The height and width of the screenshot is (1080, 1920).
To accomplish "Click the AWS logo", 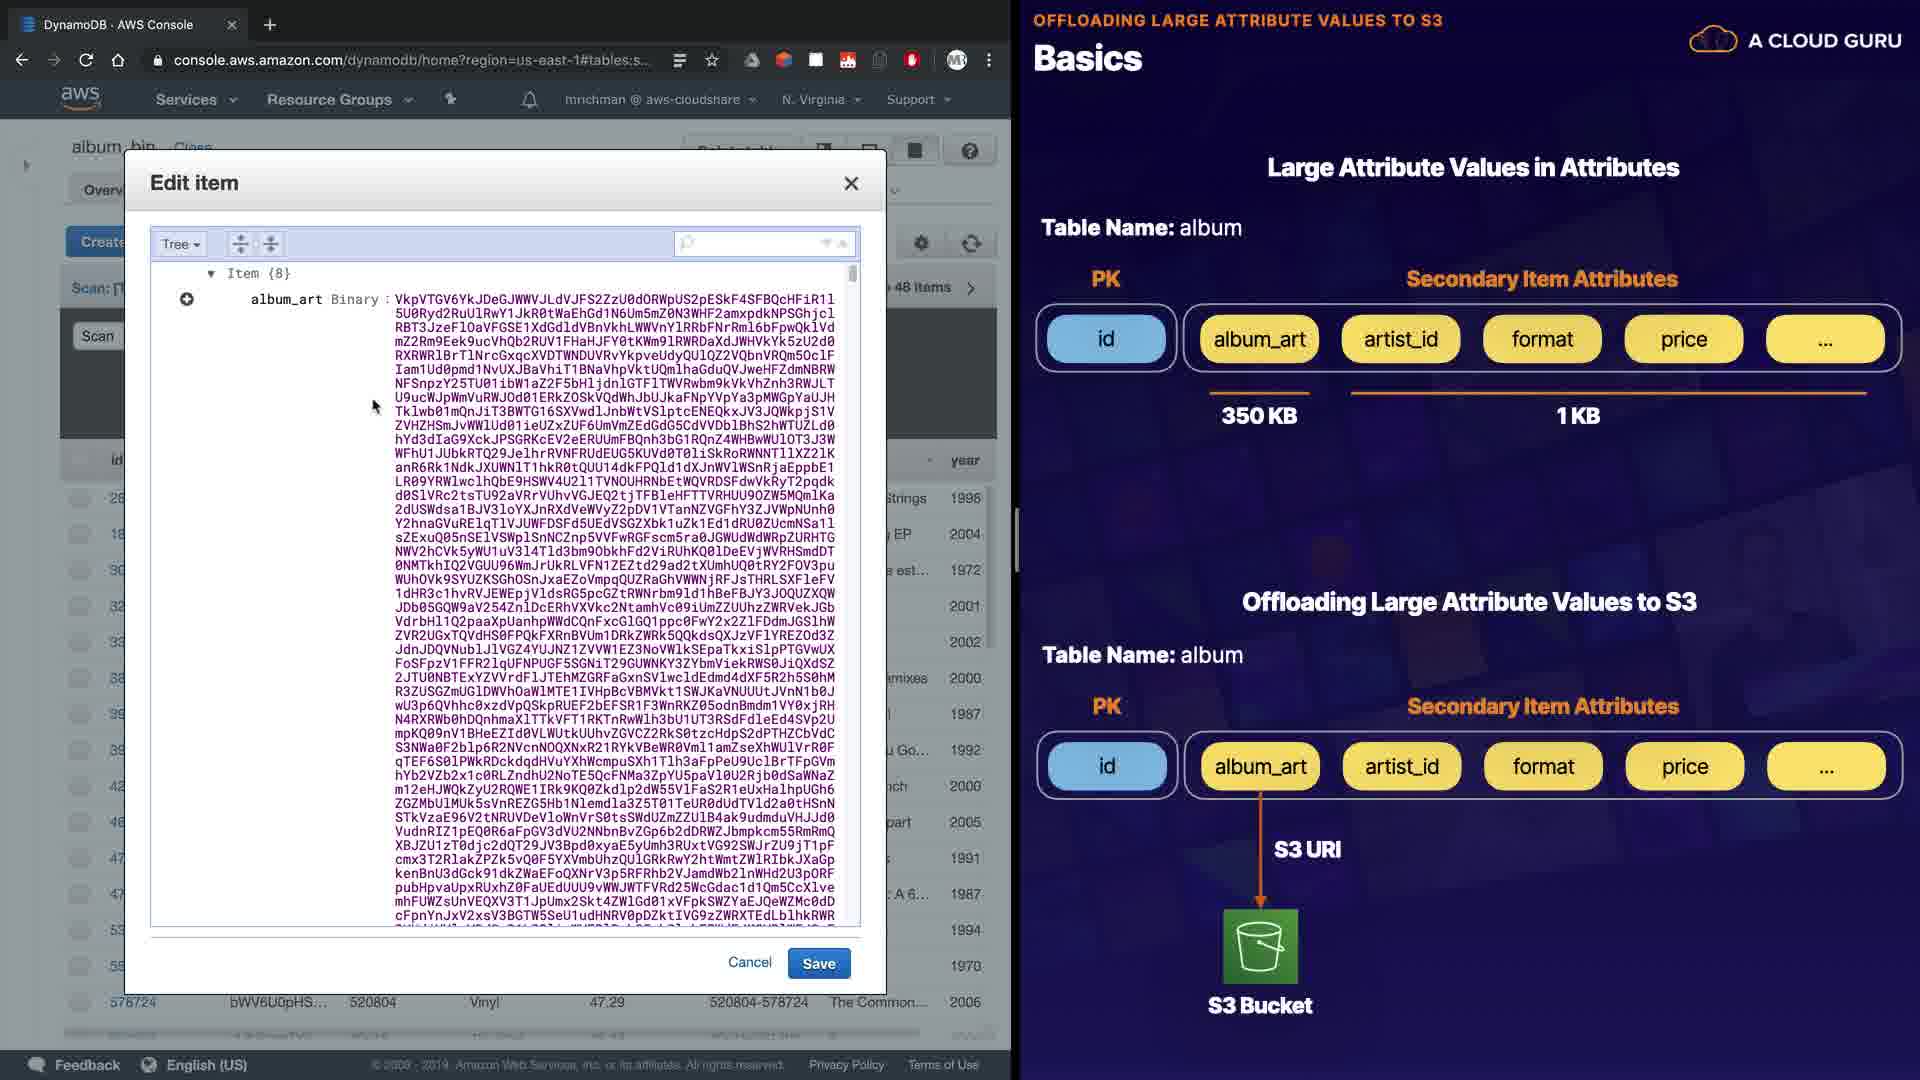I will (x=80, y=98).
